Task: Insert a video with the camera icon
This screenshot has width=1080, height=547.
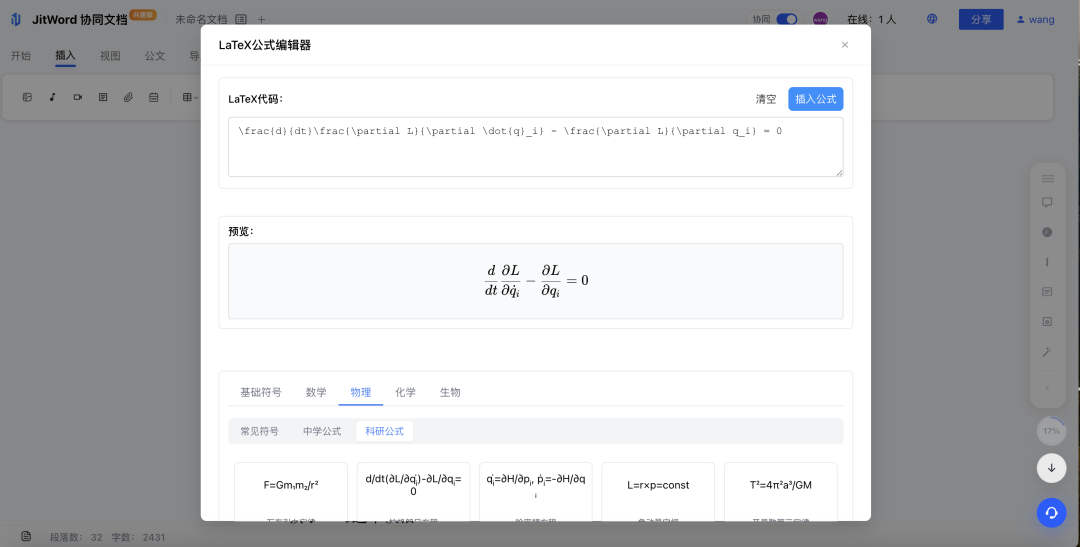Action: [78, 98]
